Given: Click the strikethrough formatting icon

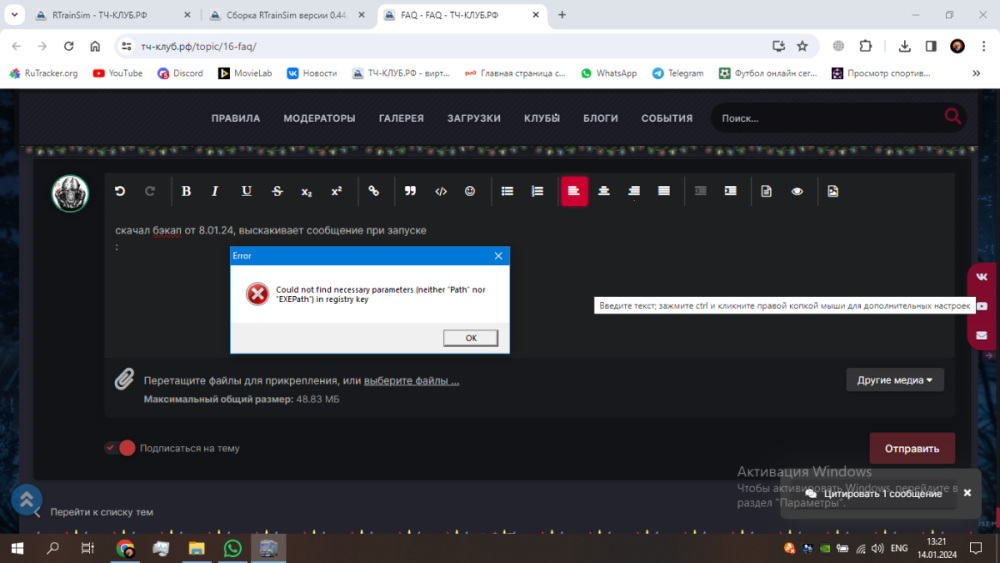Looking at the screenshot, I should pyautogui.click(x=277, y=191).
